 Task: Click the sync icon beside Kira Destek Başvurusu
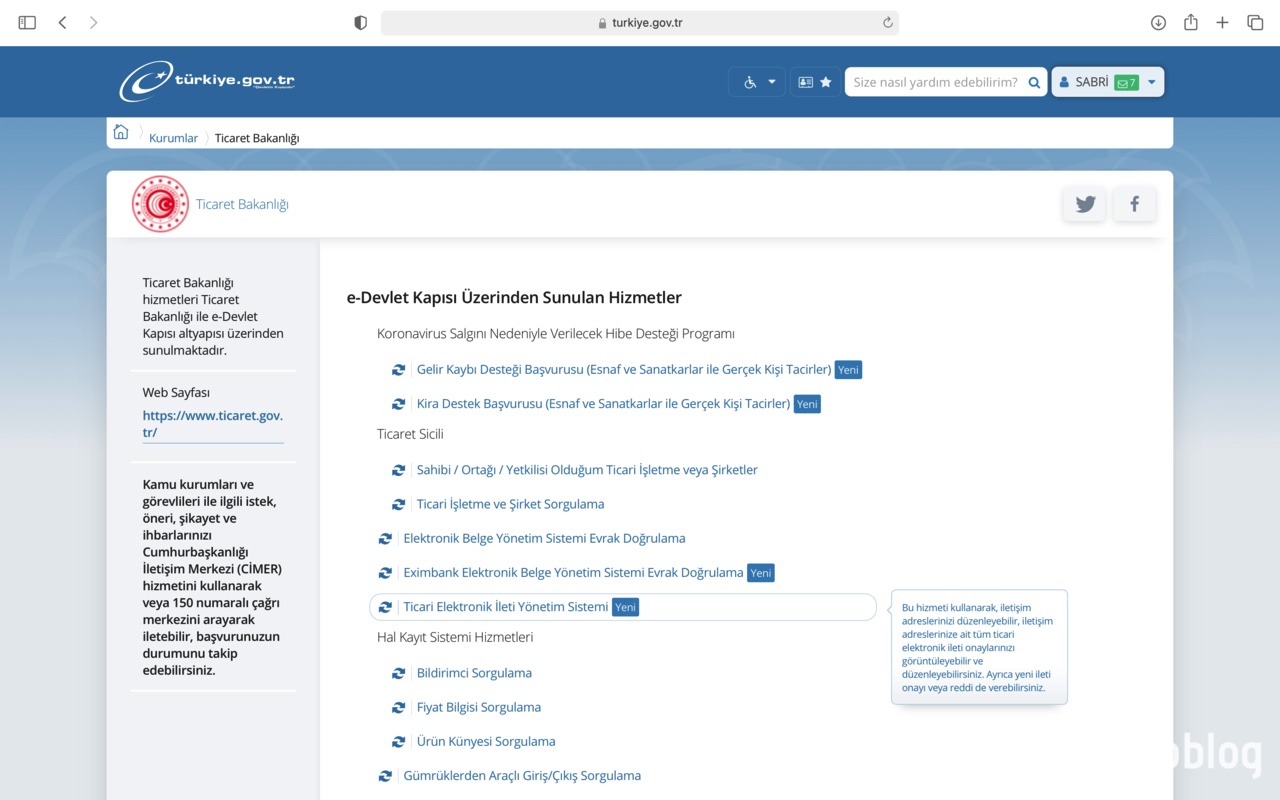pyautogui.click(x=398, y=404)
